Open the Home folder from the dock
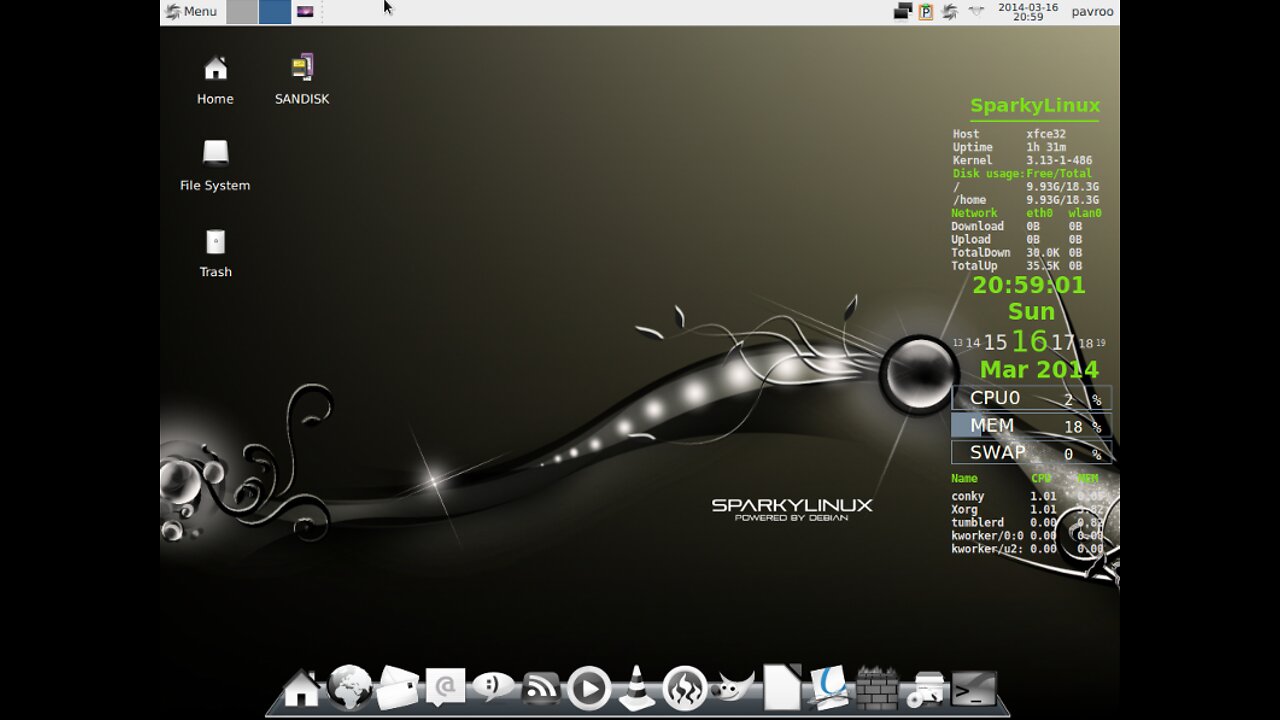Image resolution: width=1280 pixels, height=720 pixels. pos(301,689)
